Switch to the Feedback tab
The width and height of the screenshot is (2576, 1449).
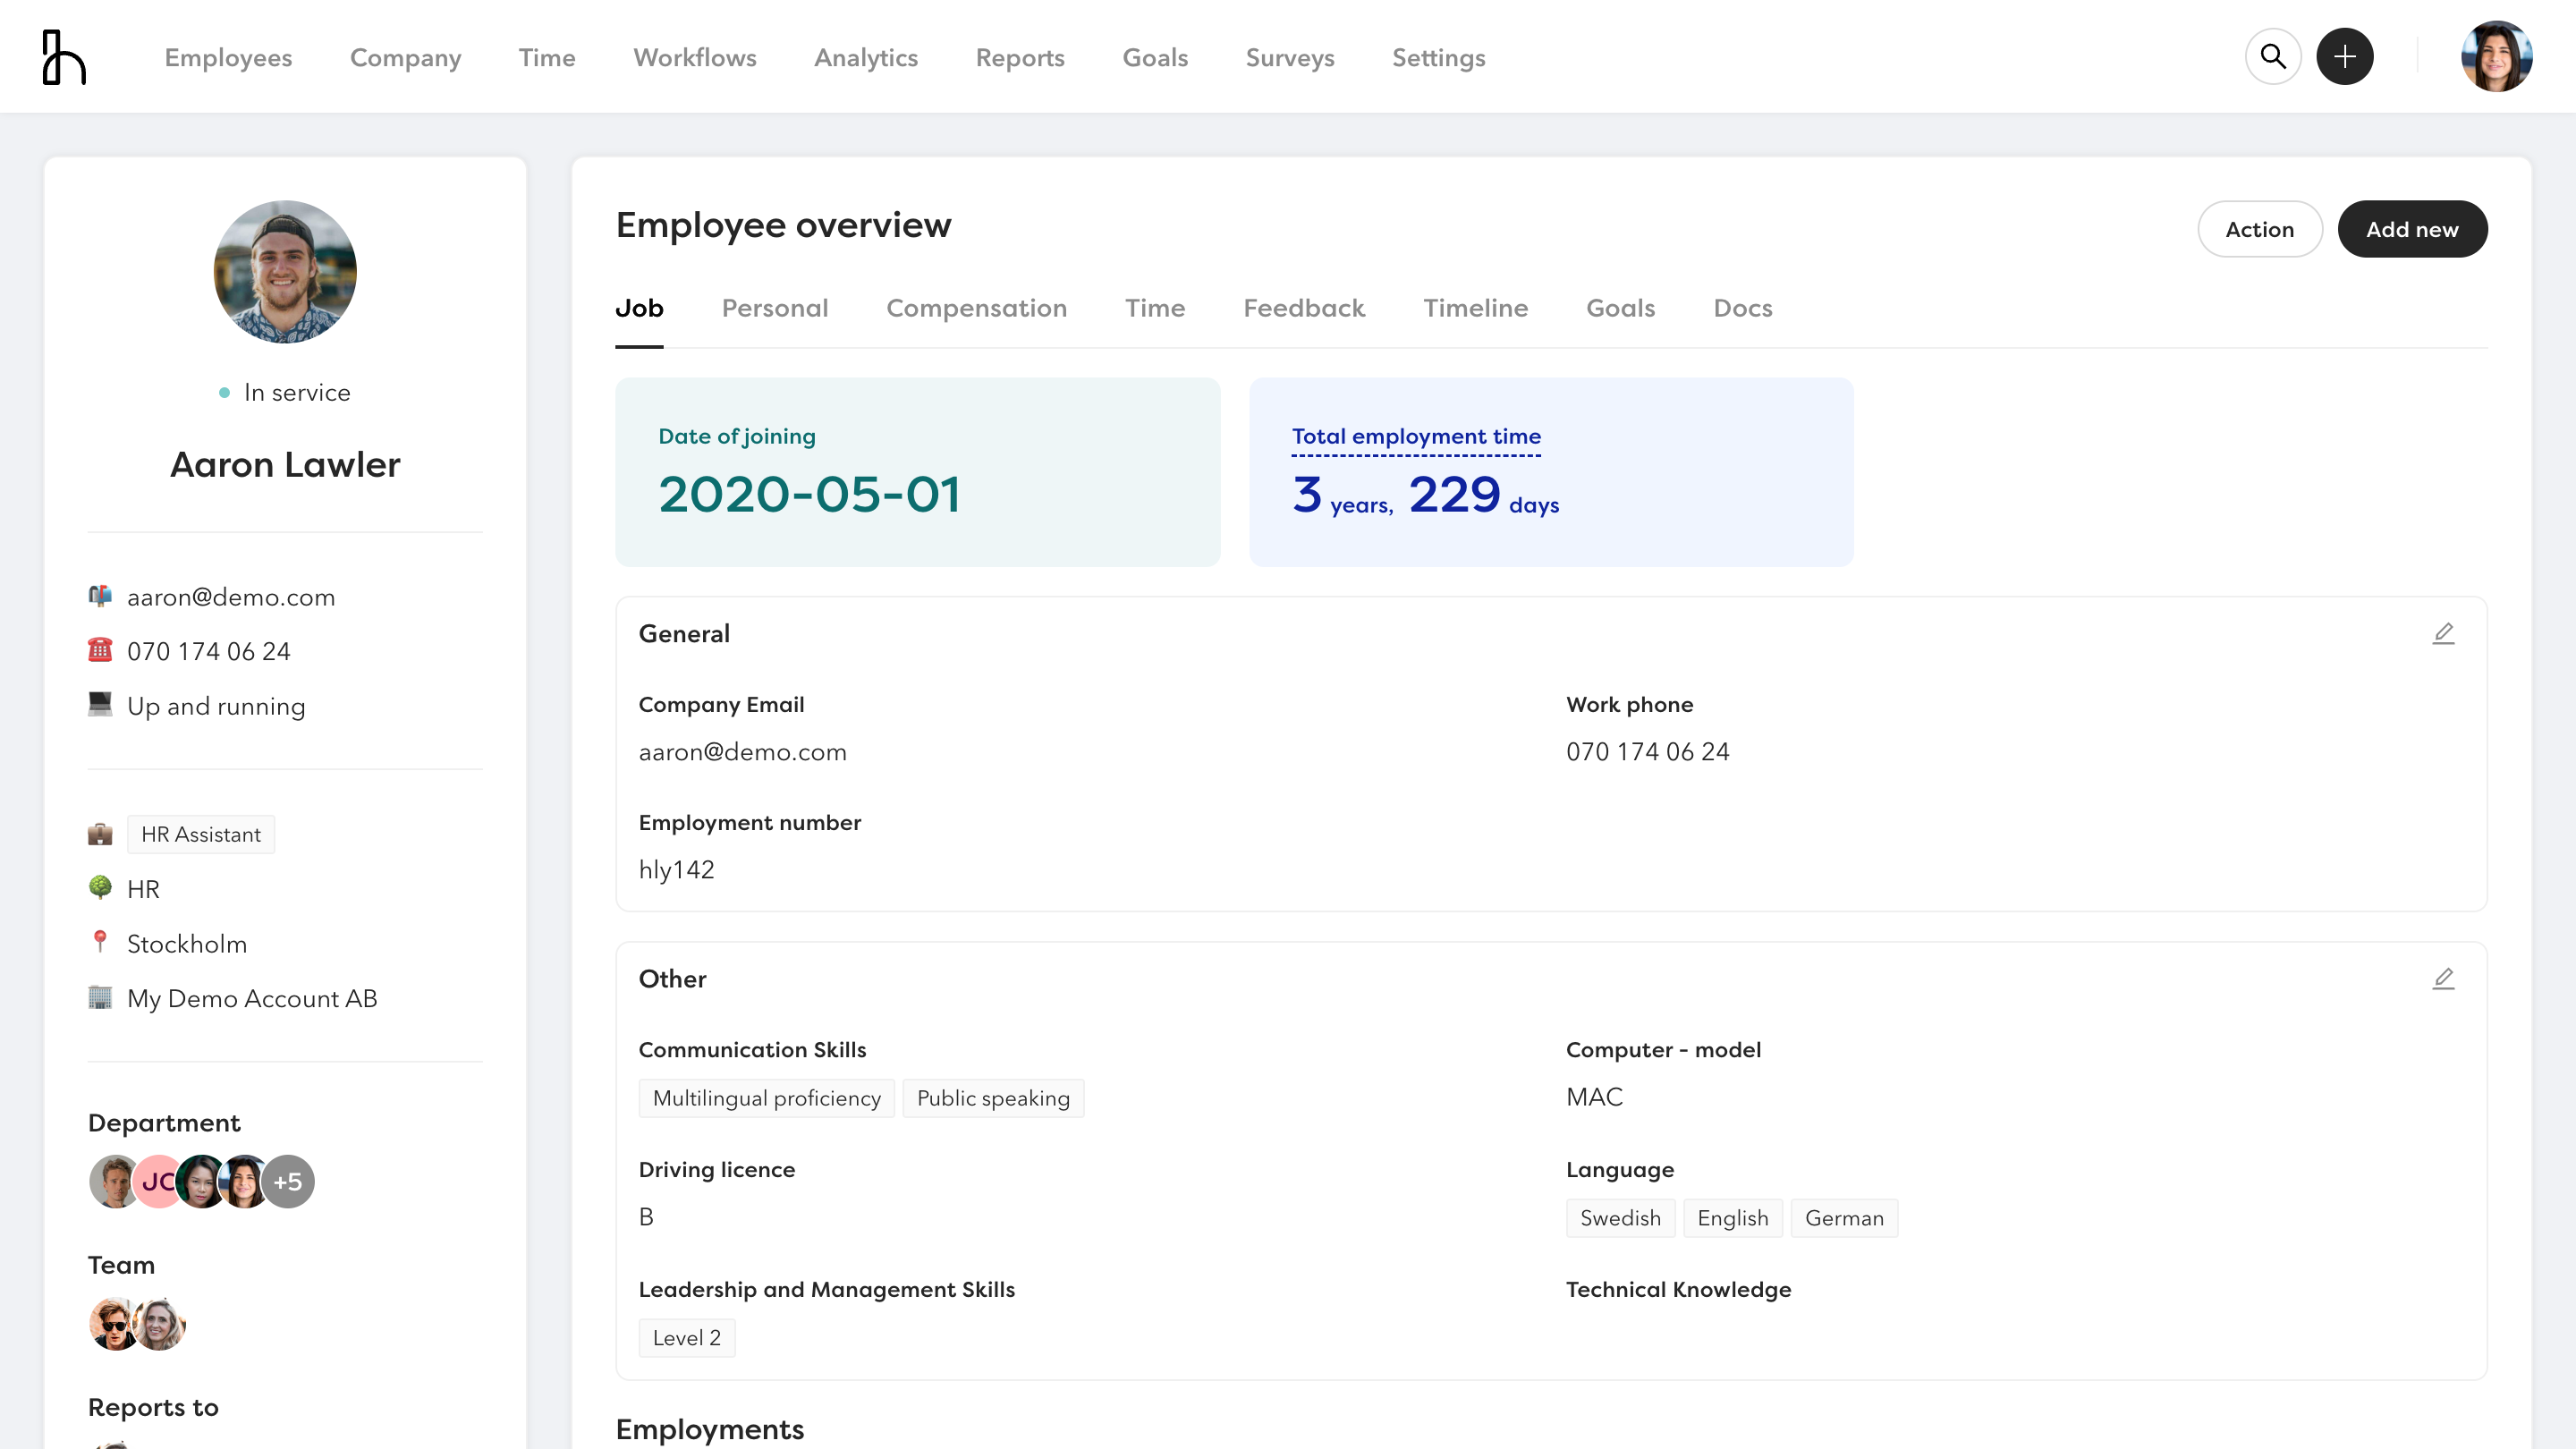pos(1304,308)
